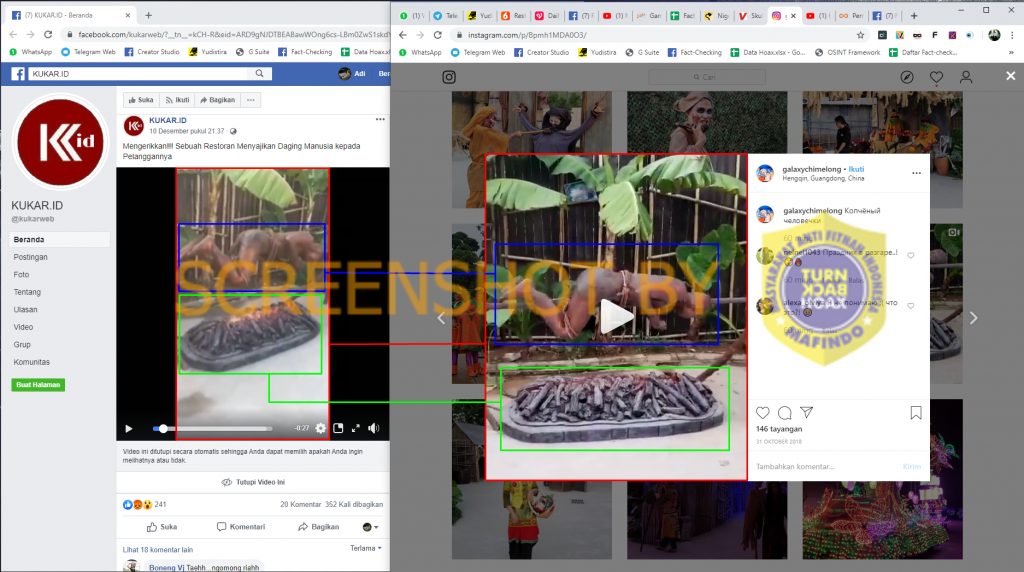Open Facebook video settings gear
The image size is (1024, 572).
pos(321,428)
